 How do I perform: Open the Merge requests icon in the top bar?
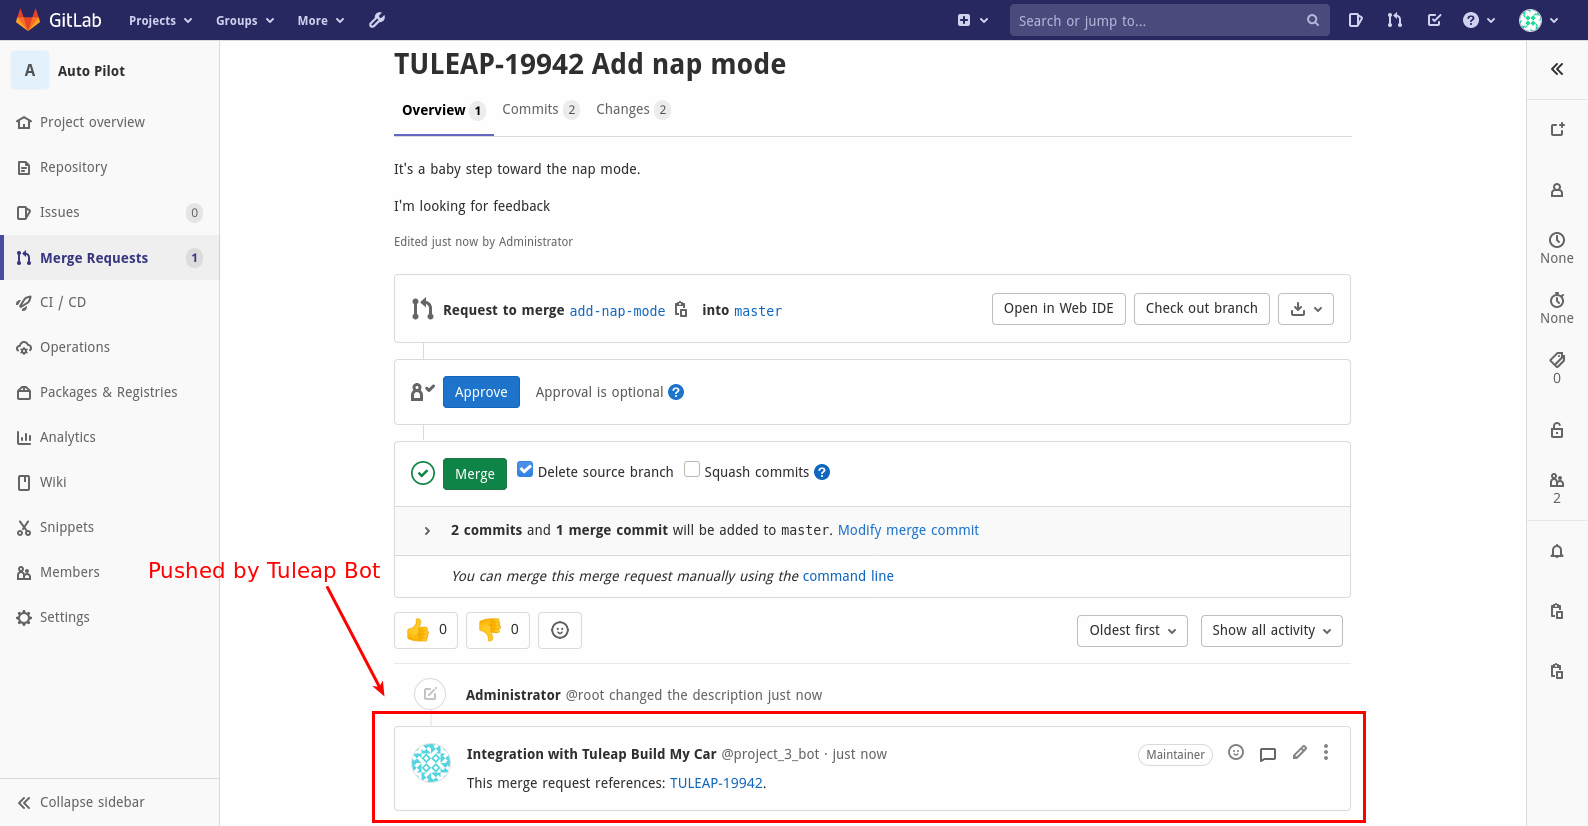[1395, 20]
